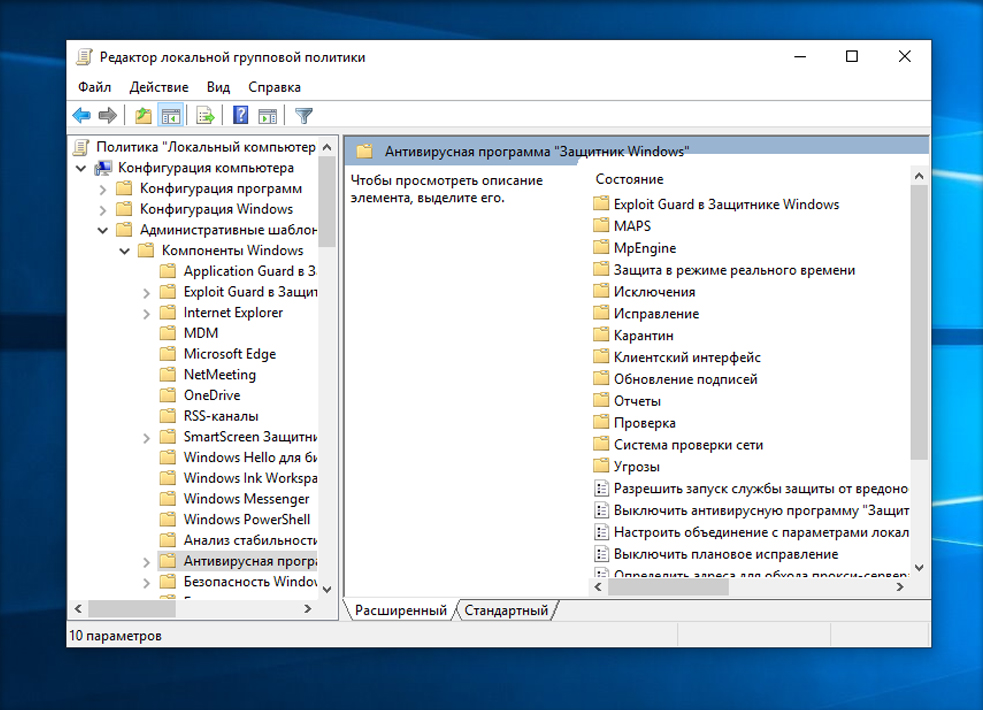
Task: Expand the Internet Explorer tree node
Action: pyautogui.click(x=147, y=313)
